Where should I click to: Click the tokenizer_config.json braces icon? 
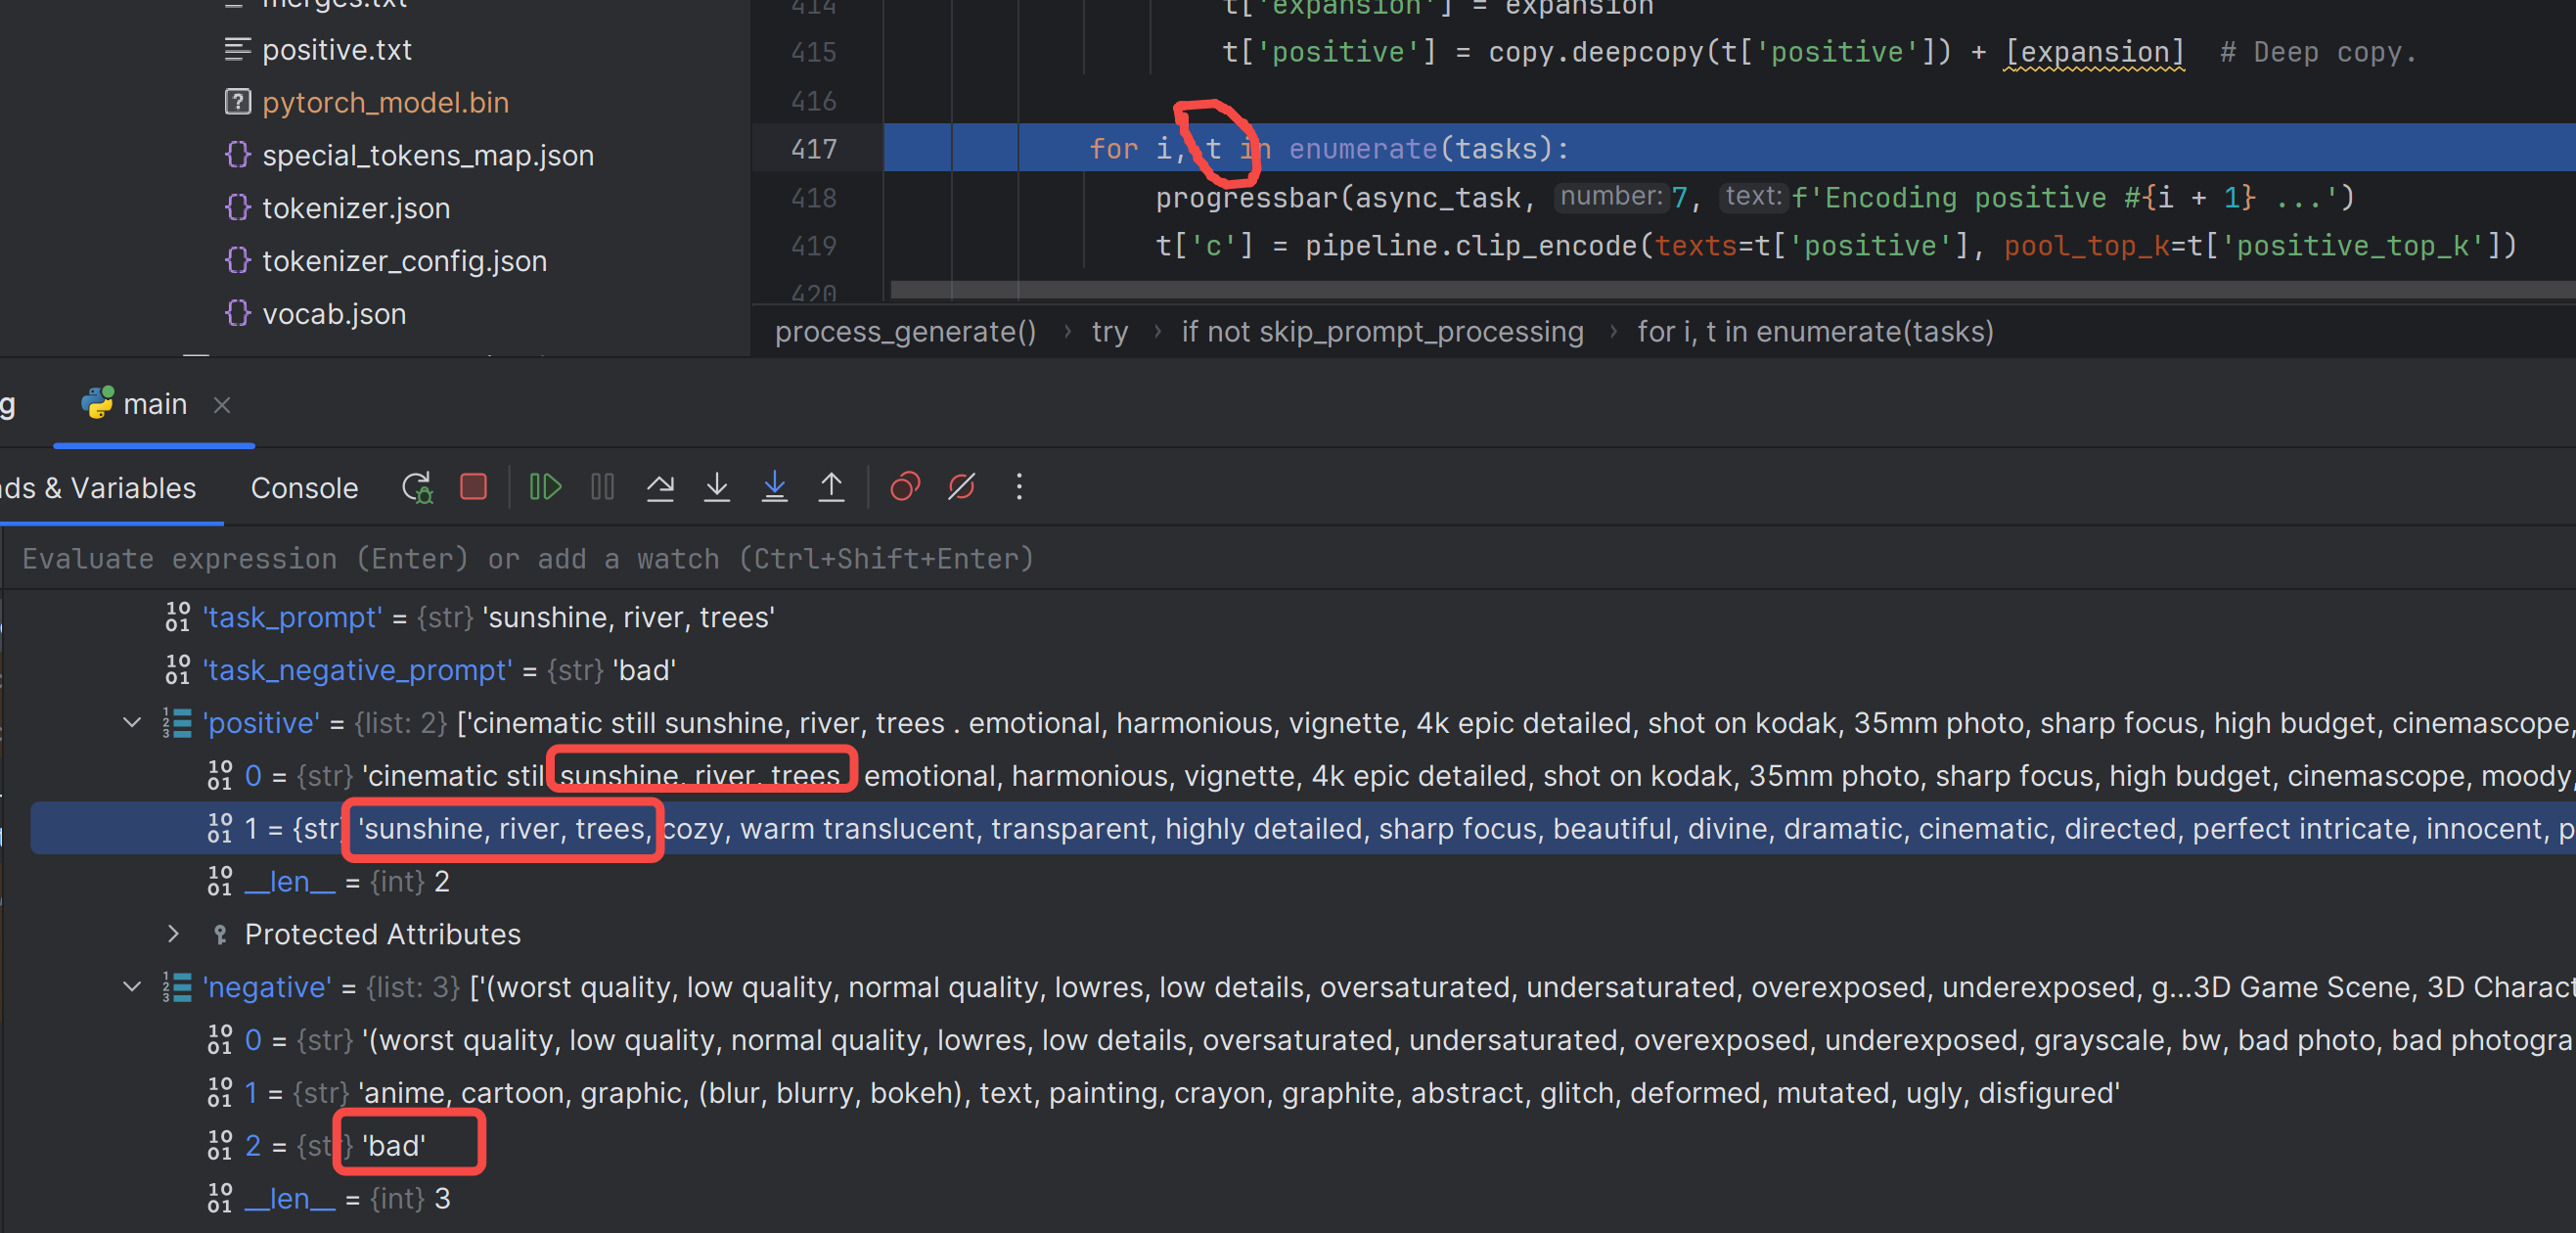(237, 261)
